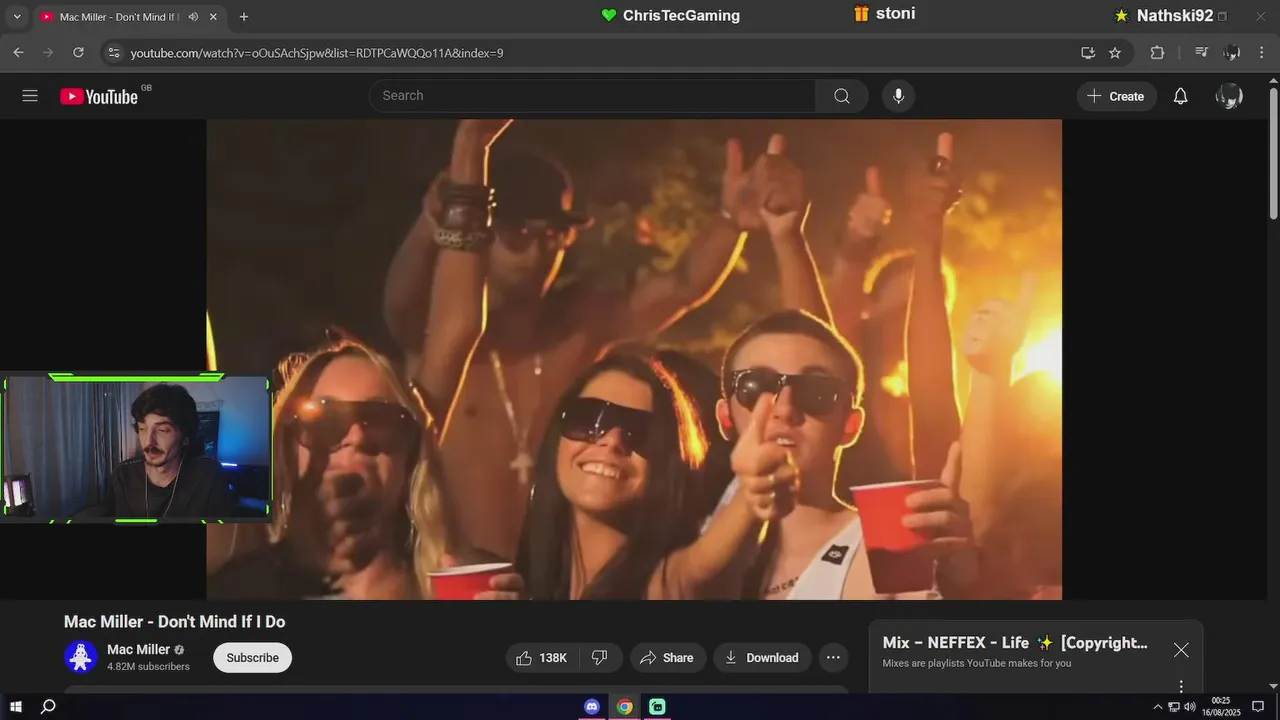Open Windows taskbar search

point(48,707)
